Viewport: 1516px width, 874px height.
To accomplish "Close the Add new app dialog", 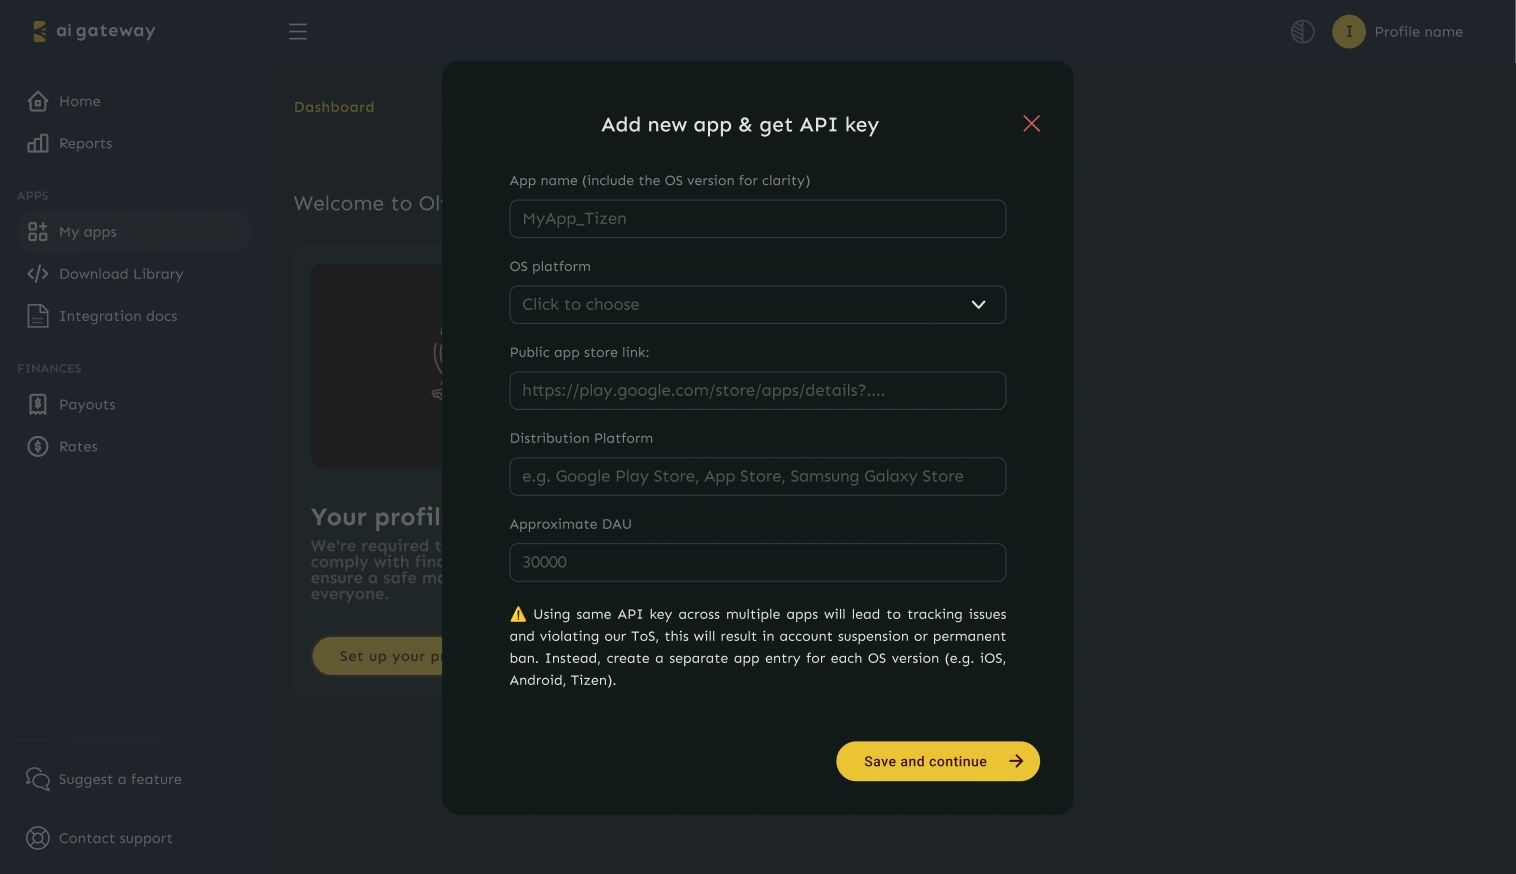I will click(x=1031, y=123).
